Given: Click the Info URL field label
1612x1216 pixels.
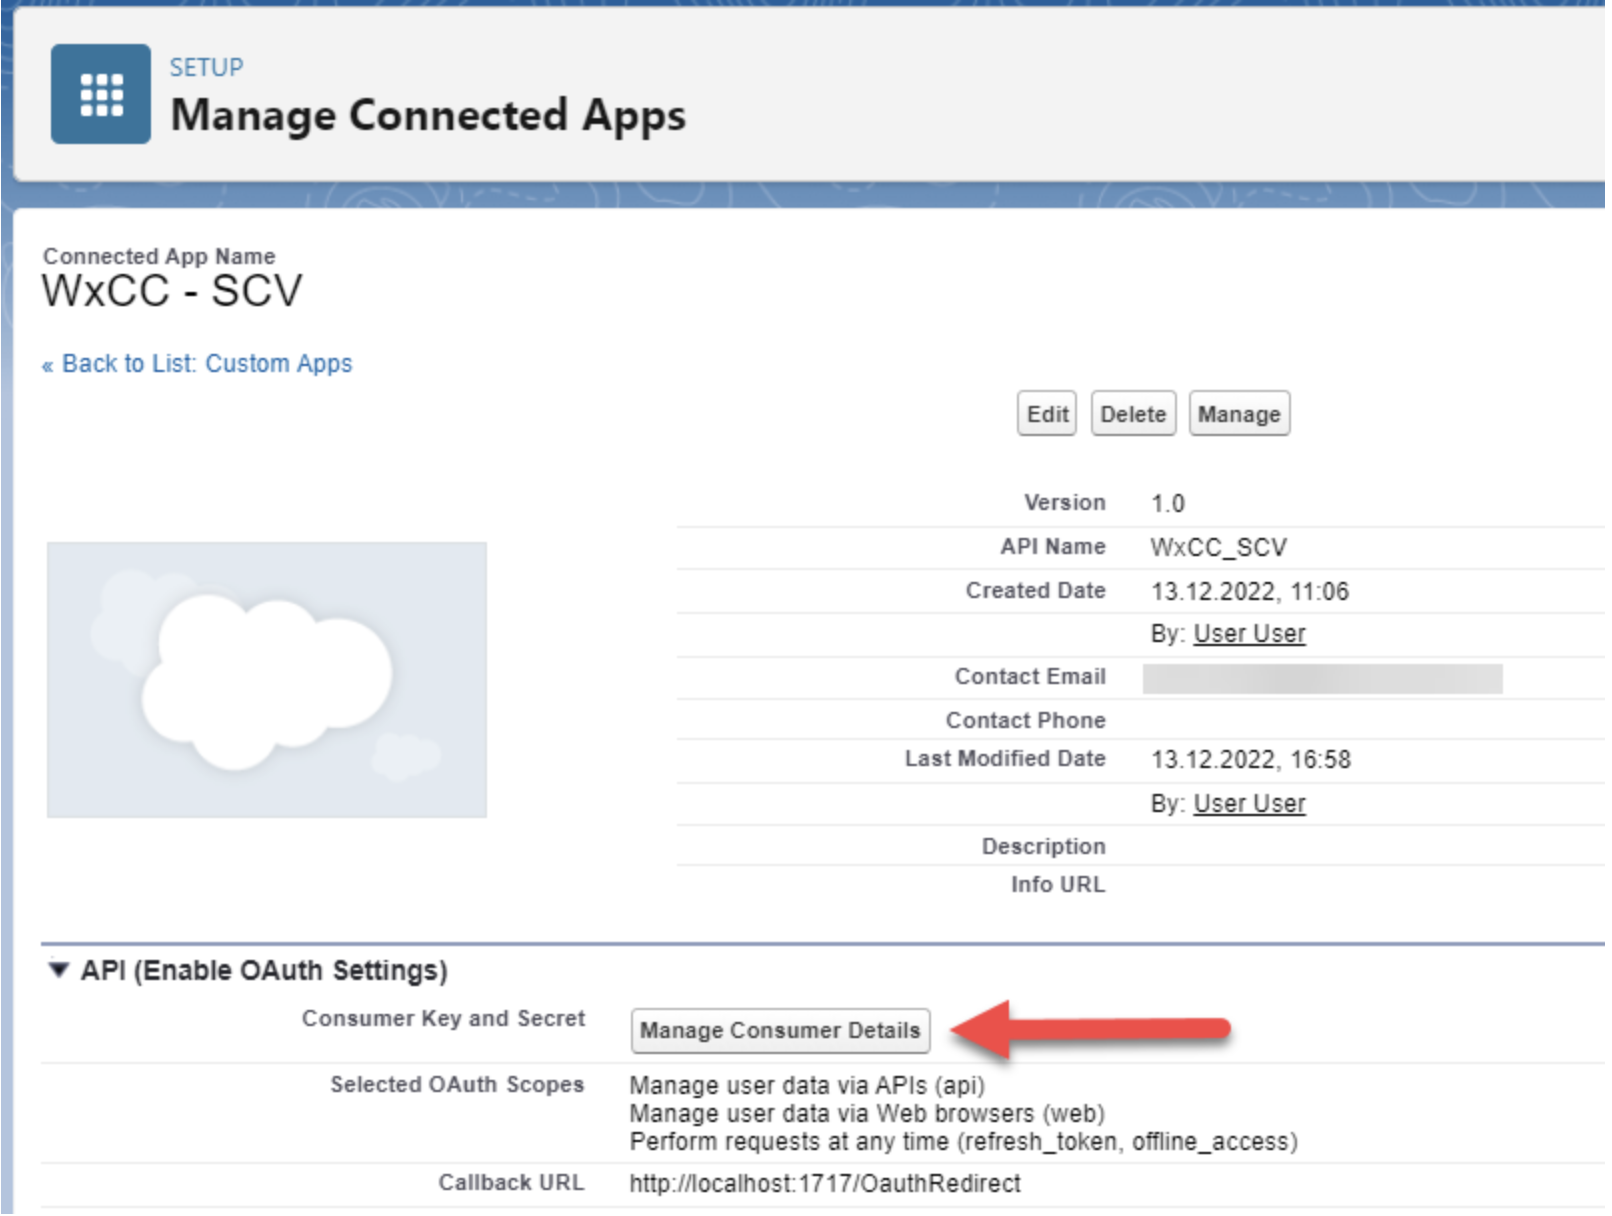Looking at the screenshot, I should point(1057,885).
